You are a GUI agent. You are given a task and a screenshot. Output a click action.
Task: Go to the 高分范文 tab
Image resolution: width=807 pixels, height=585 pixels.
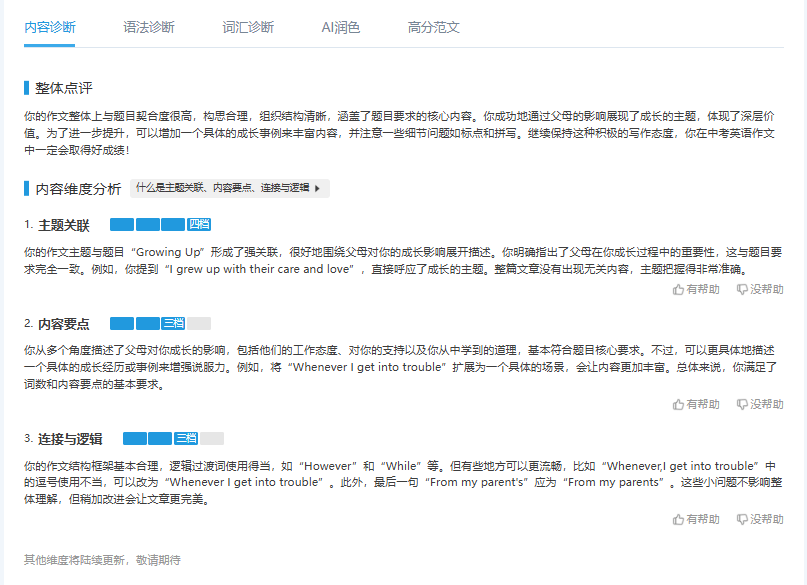[433, 27]
